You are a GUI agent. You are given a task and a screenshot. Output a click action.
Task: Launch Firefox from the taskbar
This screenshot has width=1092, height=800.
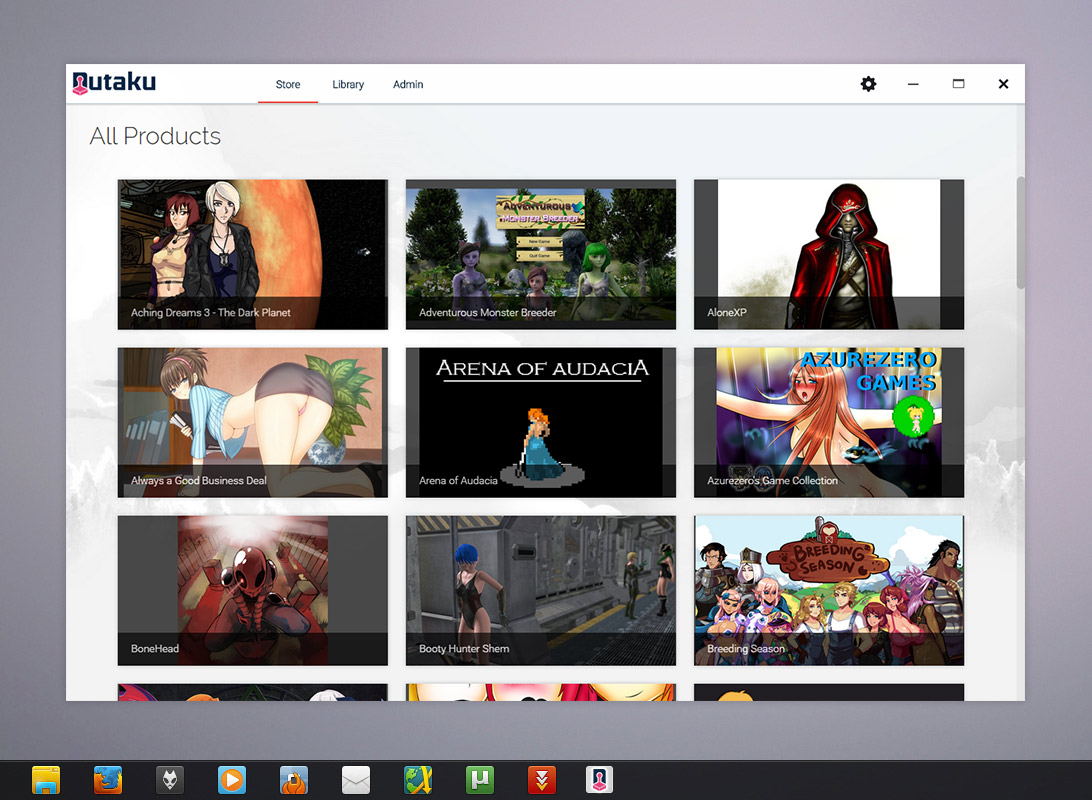108,780
